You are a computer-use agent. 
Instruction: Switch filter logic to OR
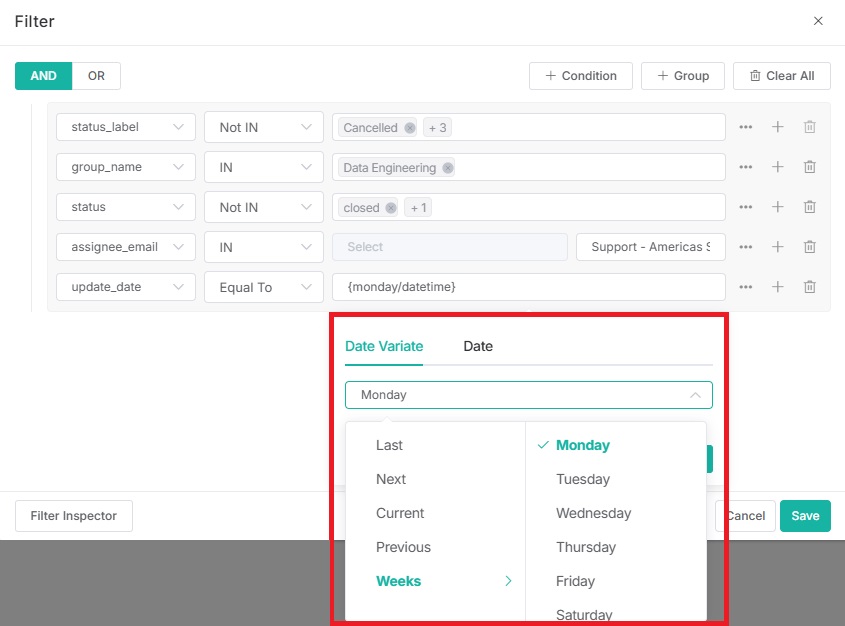[x=96, y=76]
